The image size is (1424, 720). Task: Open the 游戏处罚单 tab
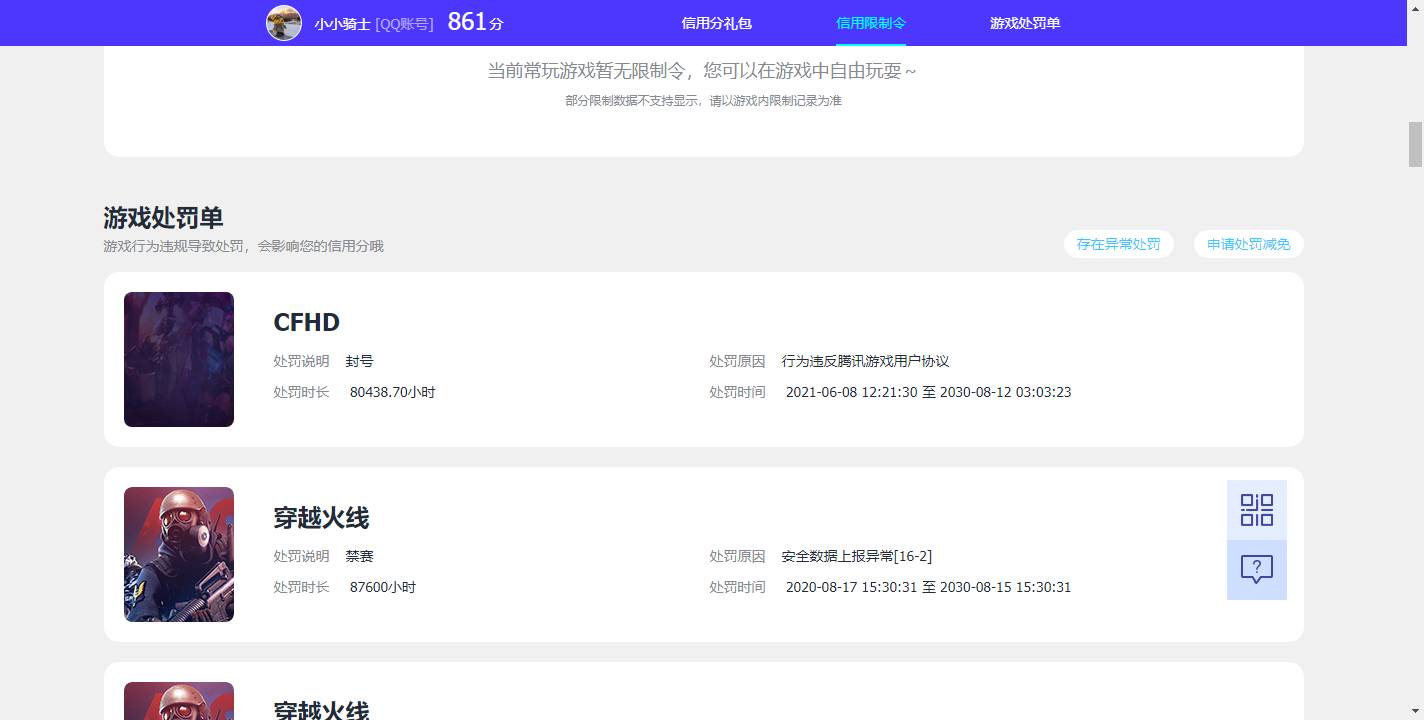pos(1025,22)
